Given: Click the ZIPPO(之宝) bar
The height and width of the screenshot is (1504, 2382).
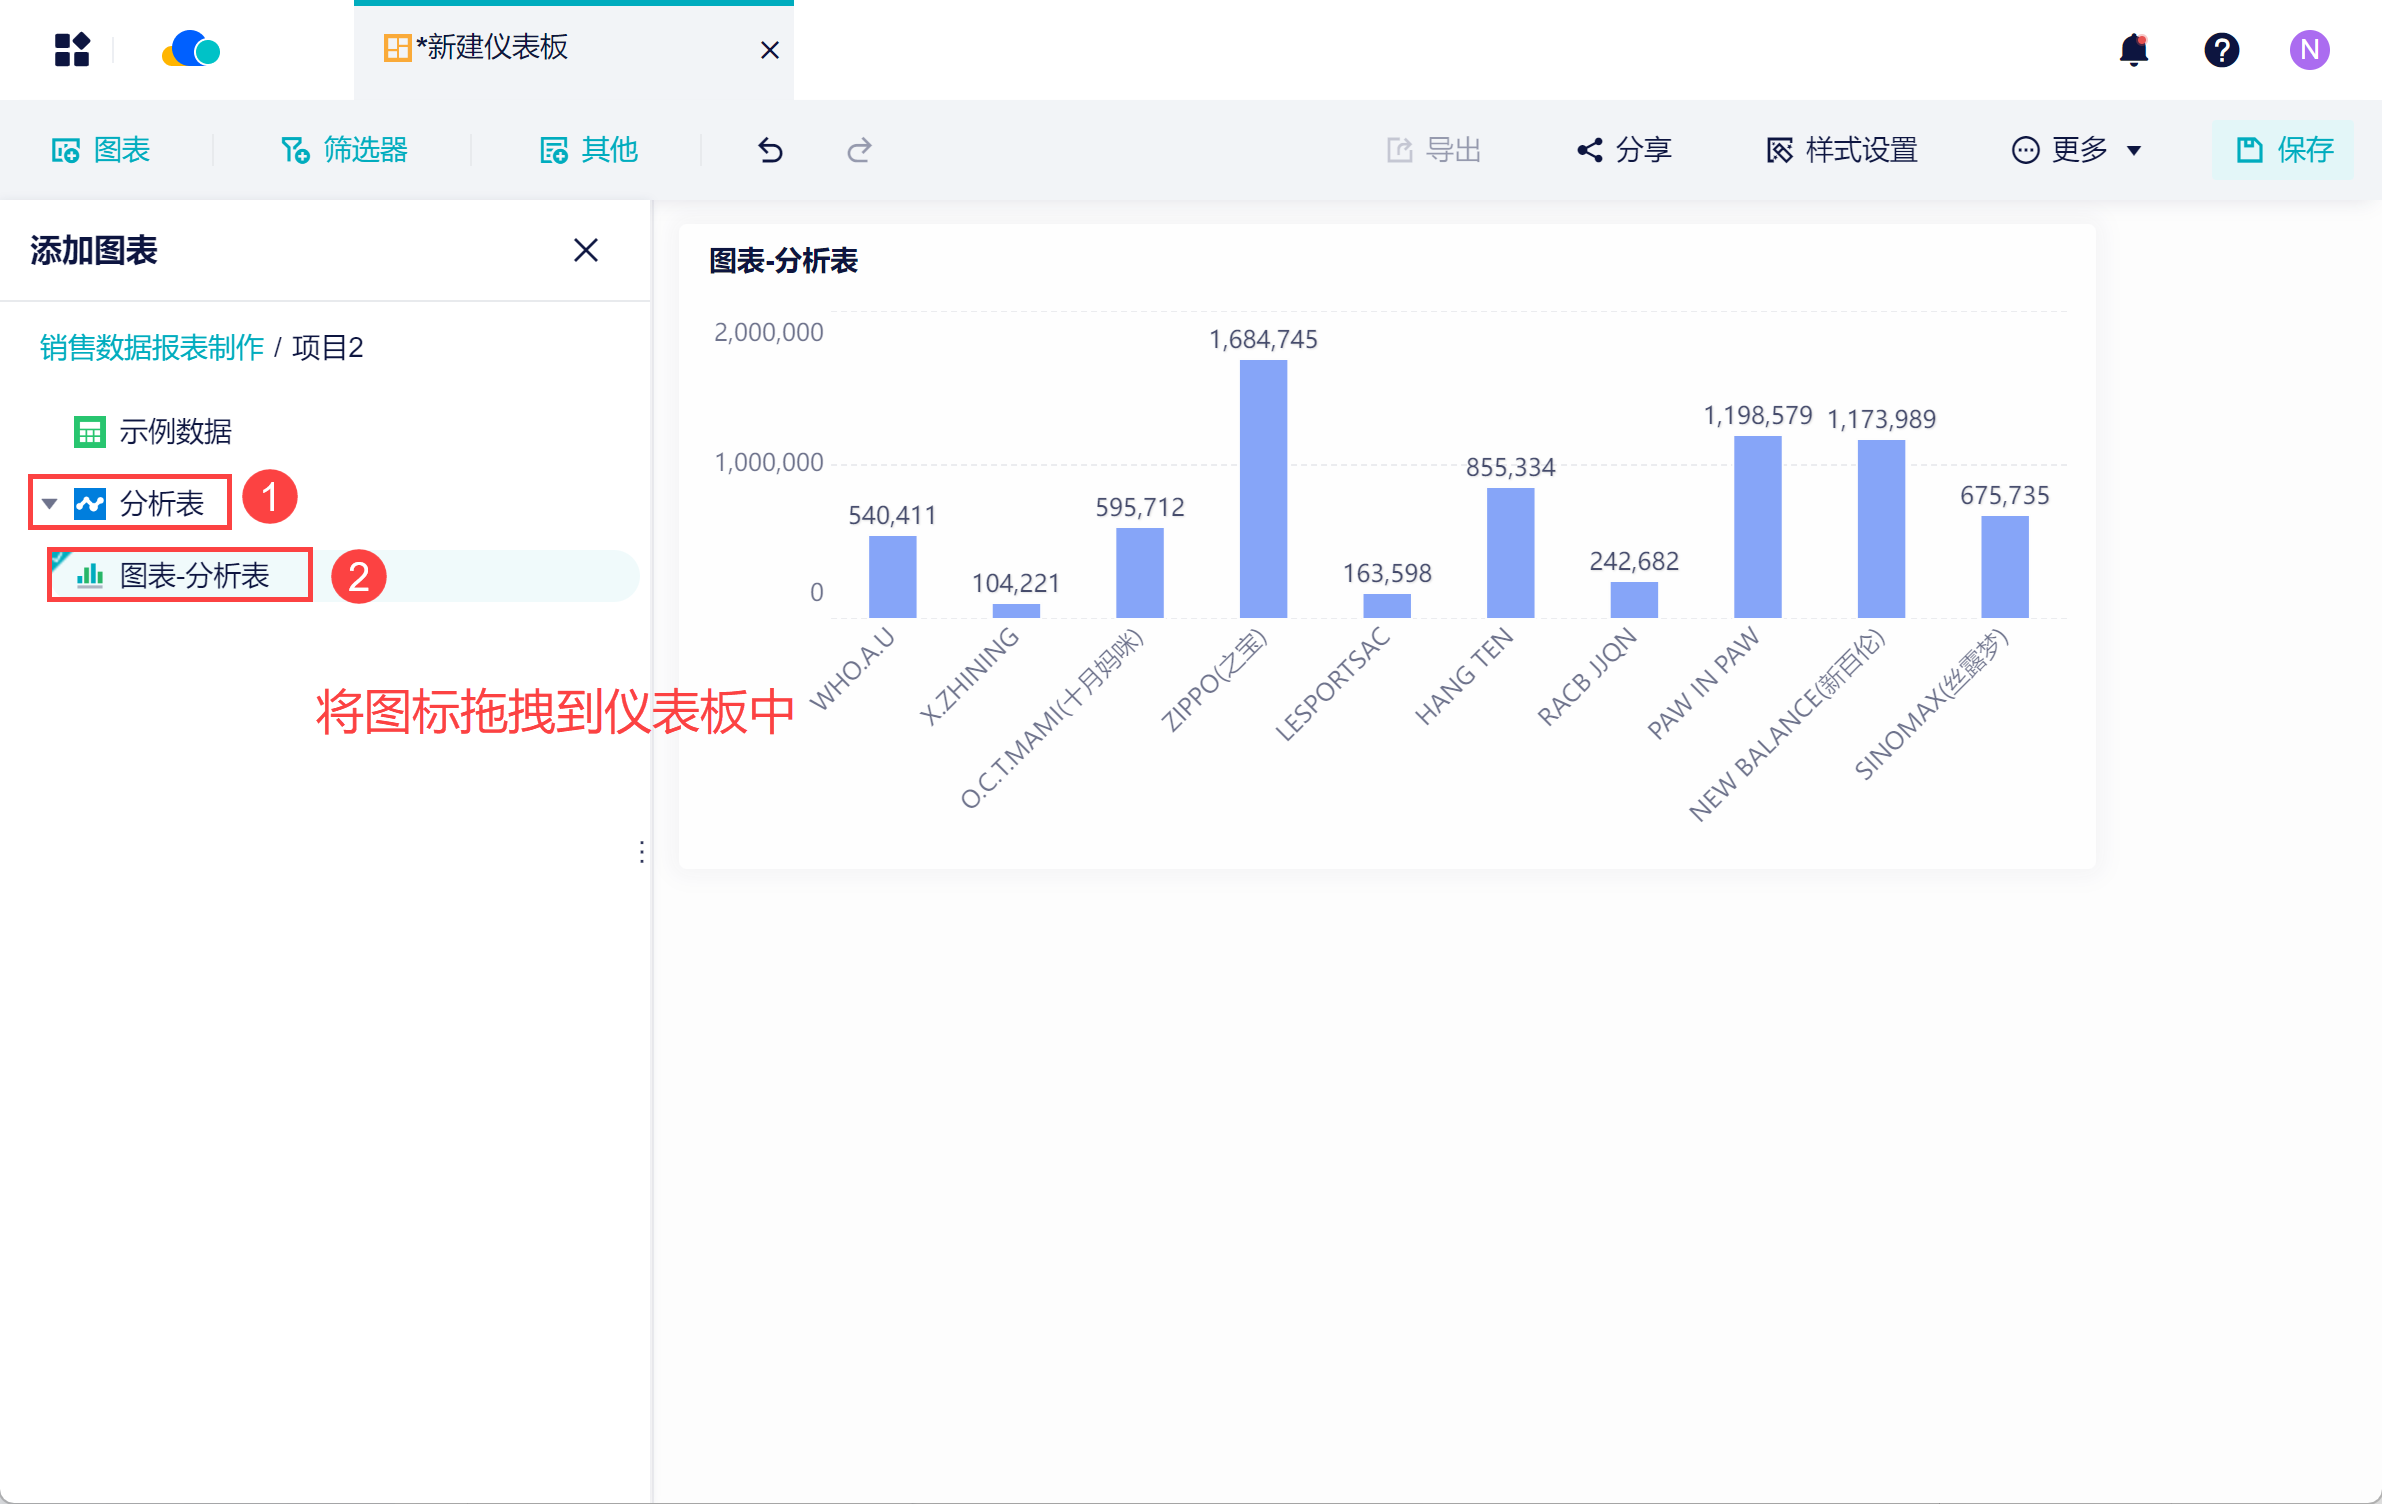Looking at the screenshot, I should pos(1263,488).
